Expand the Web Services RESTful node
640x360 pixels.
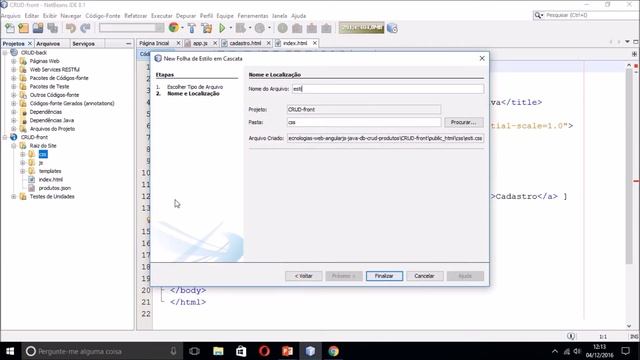pos(13,69)
